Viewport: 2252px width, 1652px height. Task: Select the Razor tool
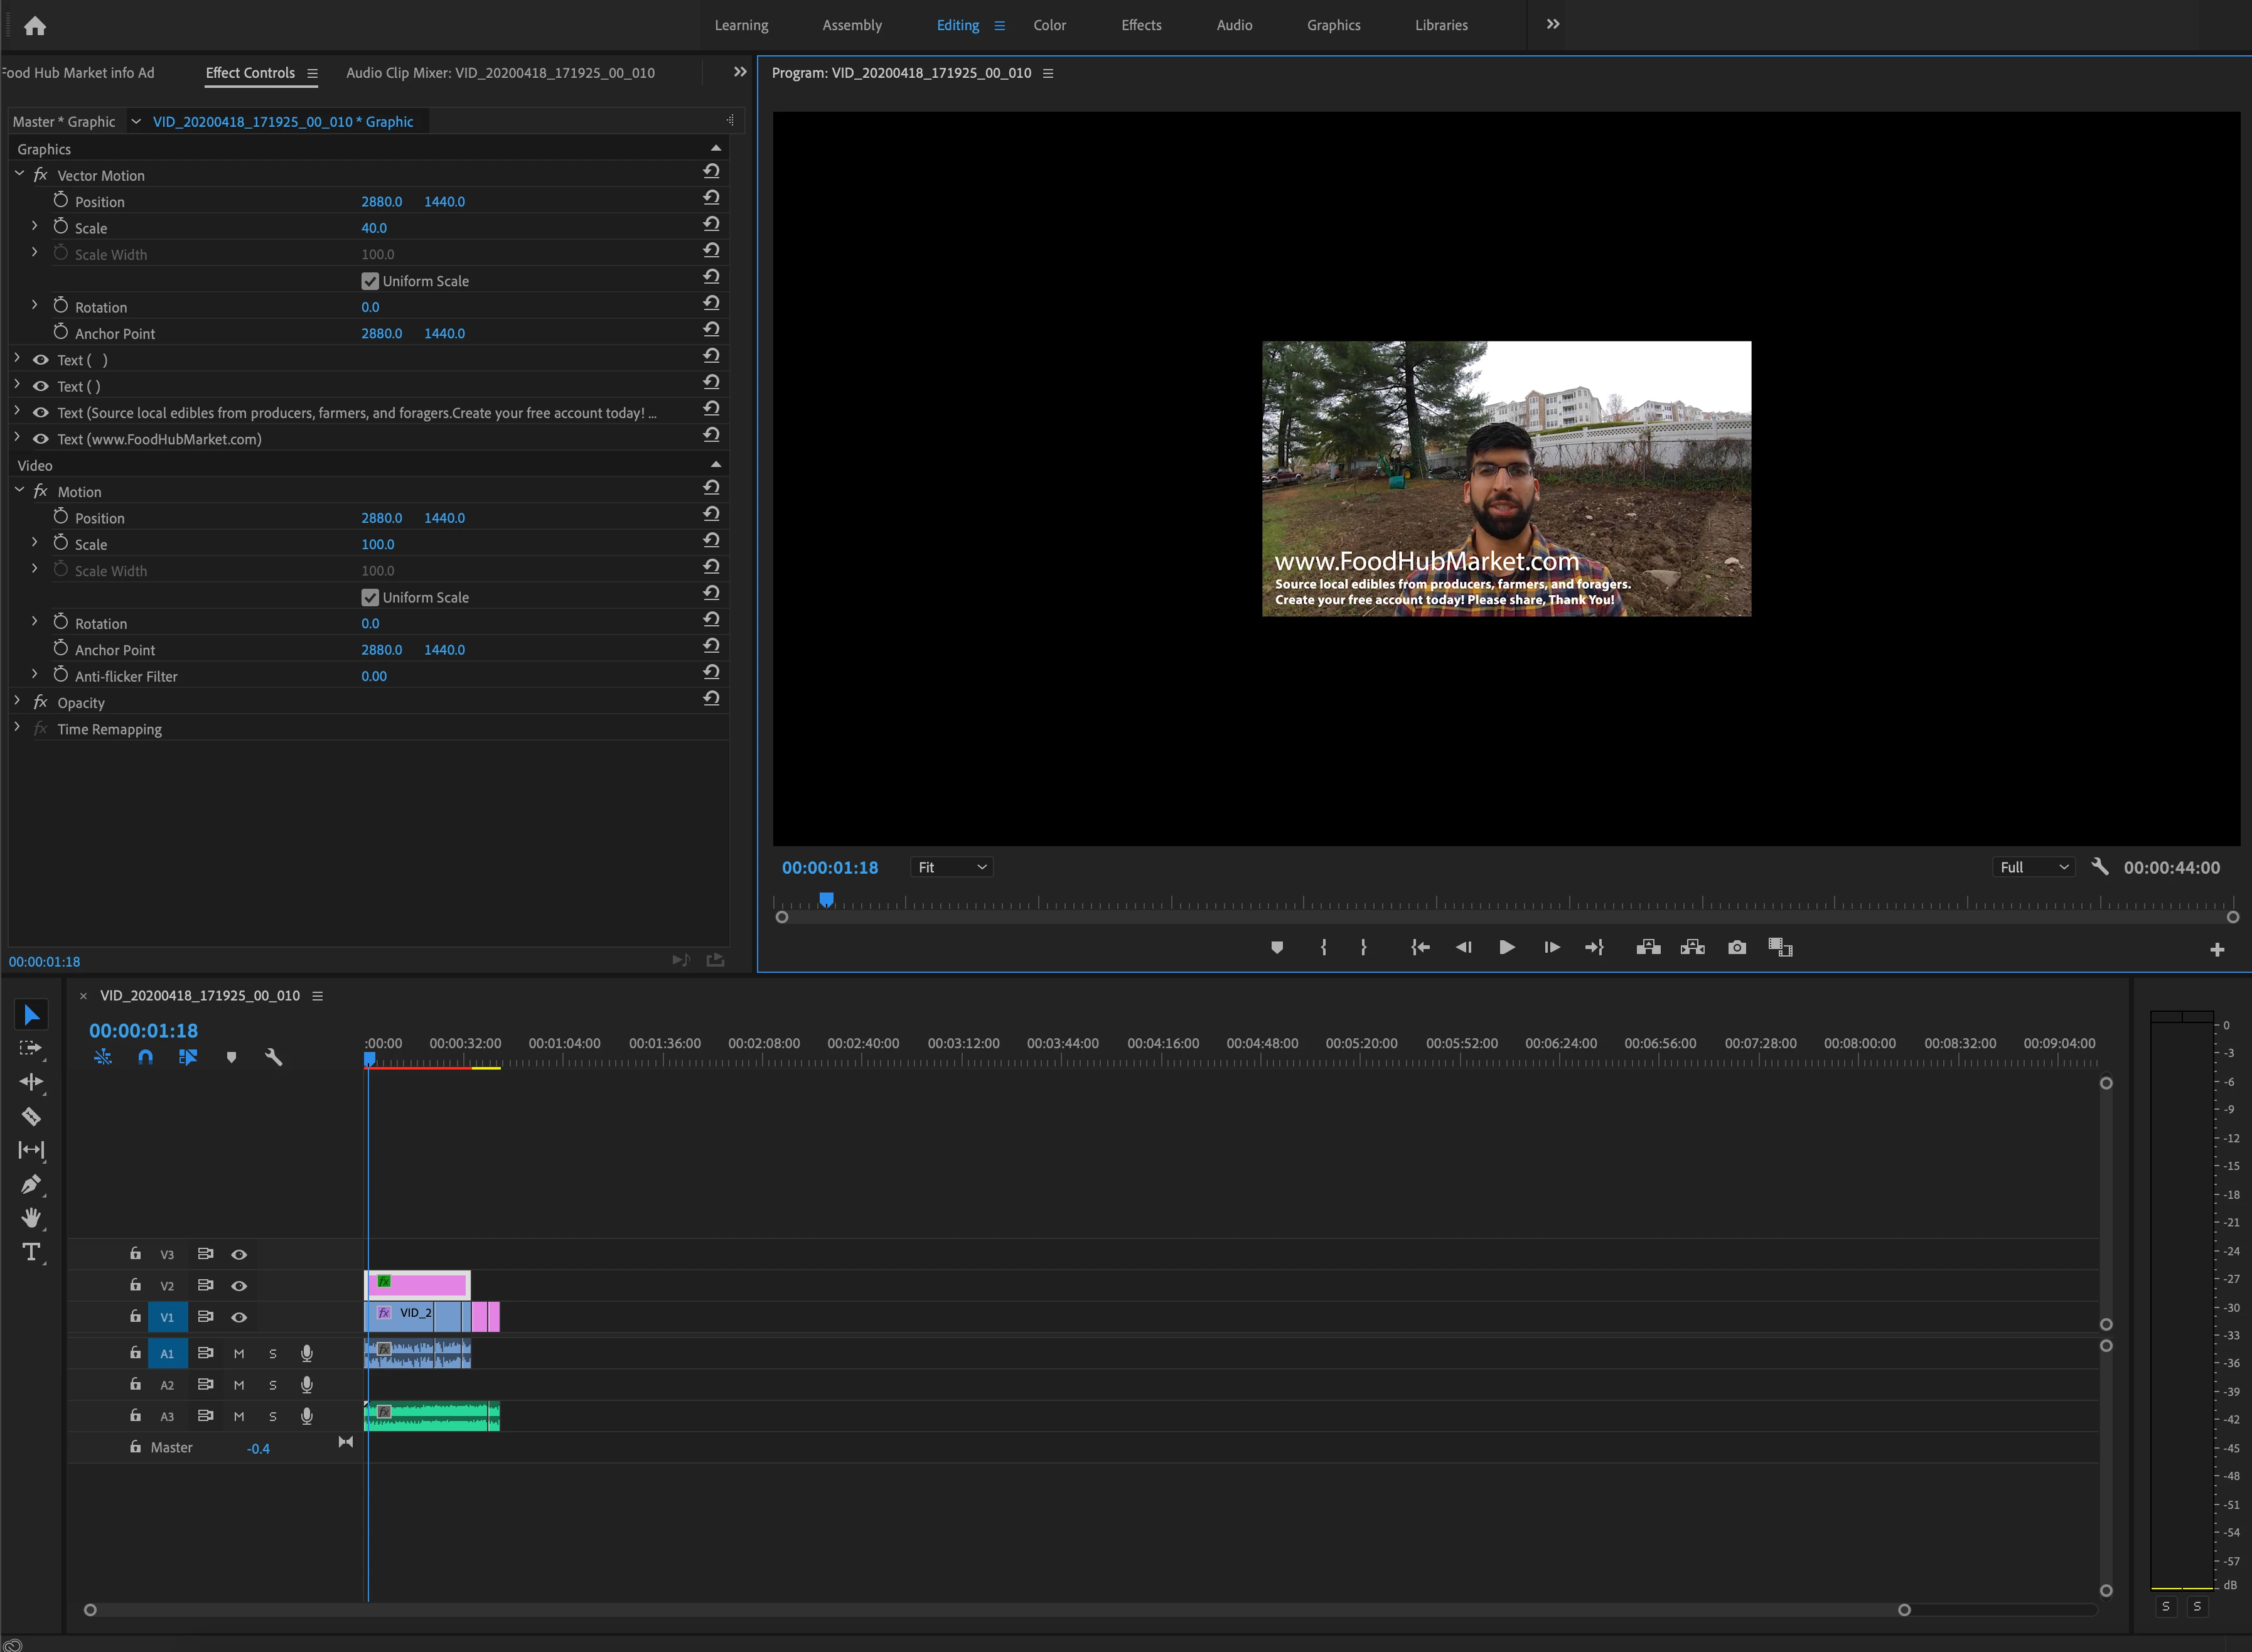point(31,1116)
